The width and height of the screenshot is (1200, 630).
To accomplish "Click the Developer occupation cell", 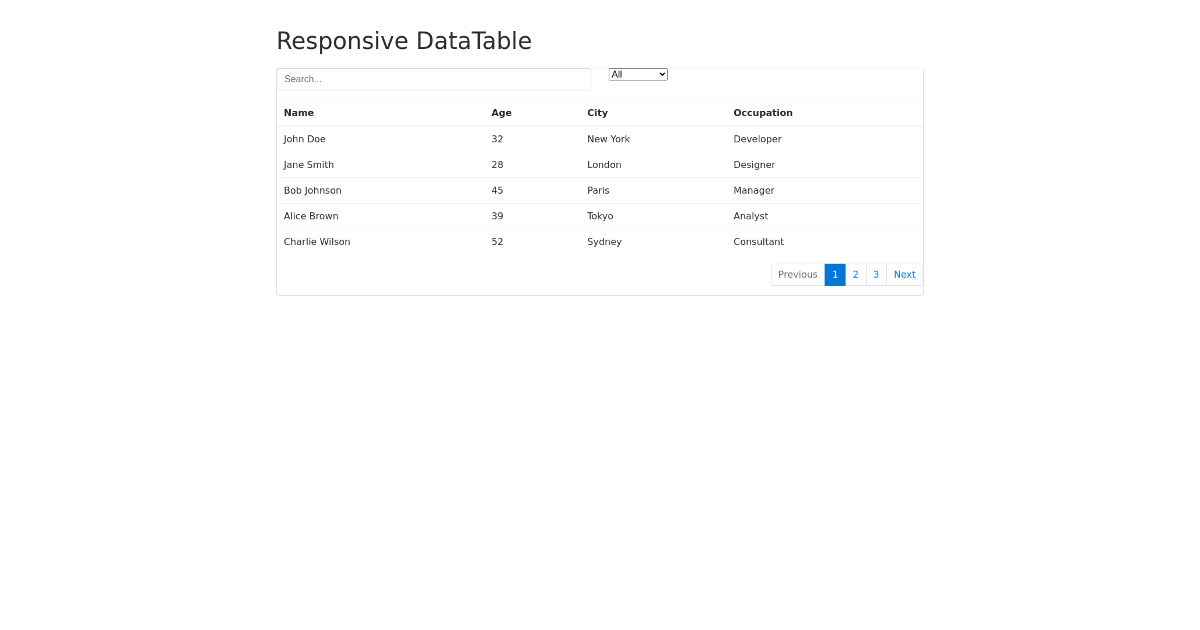I will pos(758,139).
